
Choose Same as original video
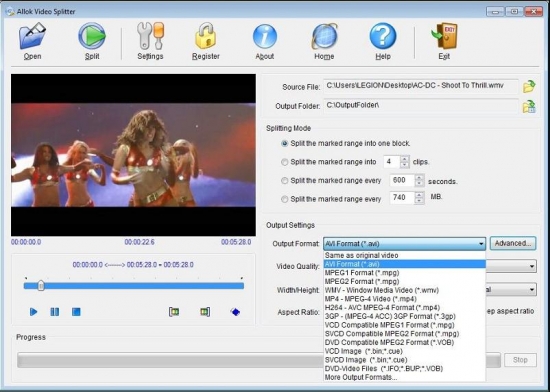click(404, 256)
